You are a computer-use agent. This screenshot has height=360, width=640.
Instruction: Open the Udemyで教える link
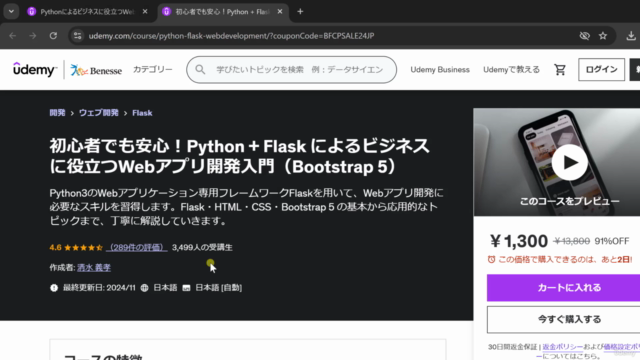tap(511, 70)
